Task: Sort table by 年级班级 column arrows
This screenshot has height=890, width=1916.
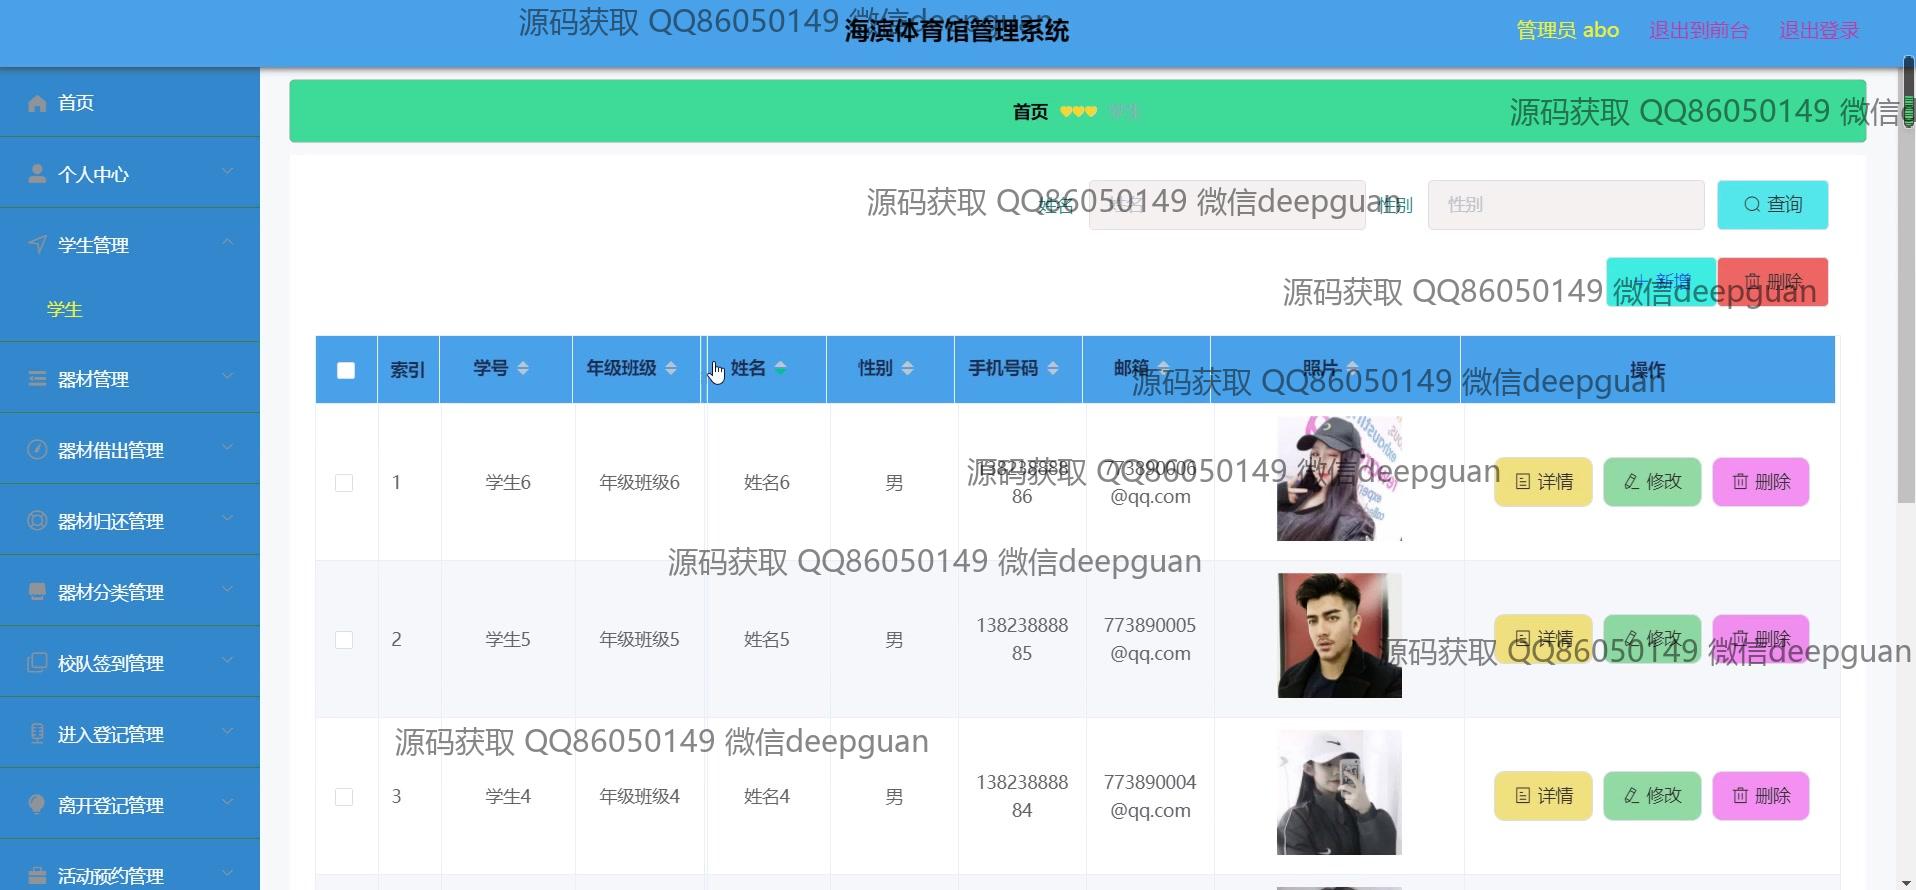Action: point(670,369)
